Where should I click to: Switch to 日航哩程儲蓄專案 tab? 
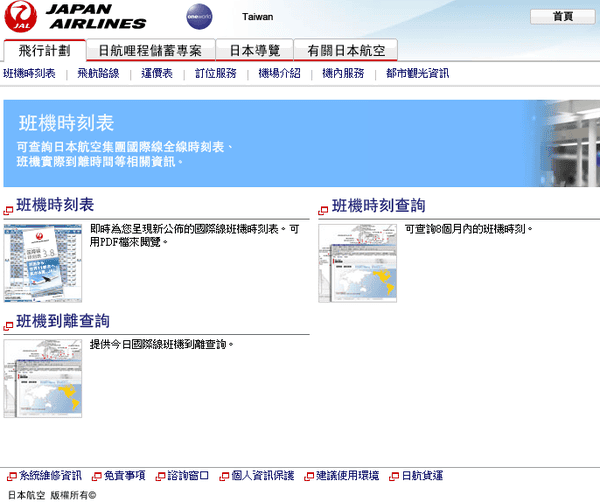[x=149, y=50]
